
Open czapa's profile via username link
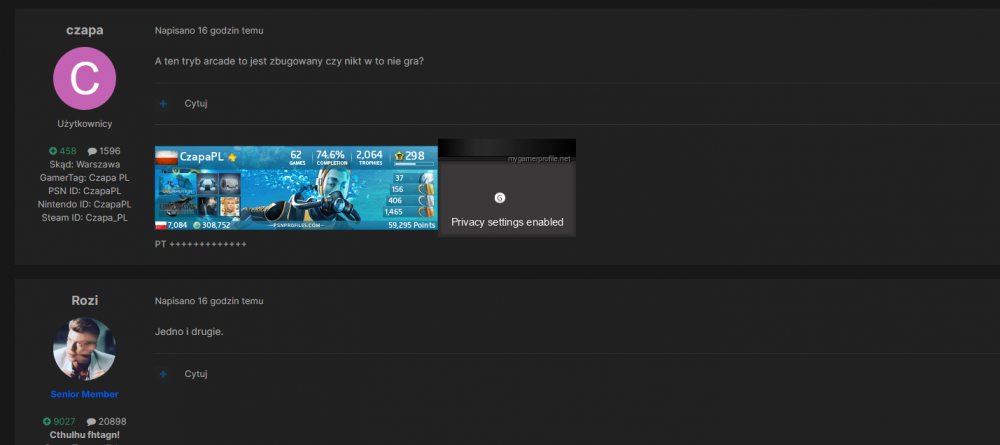(x=84, y=30)
